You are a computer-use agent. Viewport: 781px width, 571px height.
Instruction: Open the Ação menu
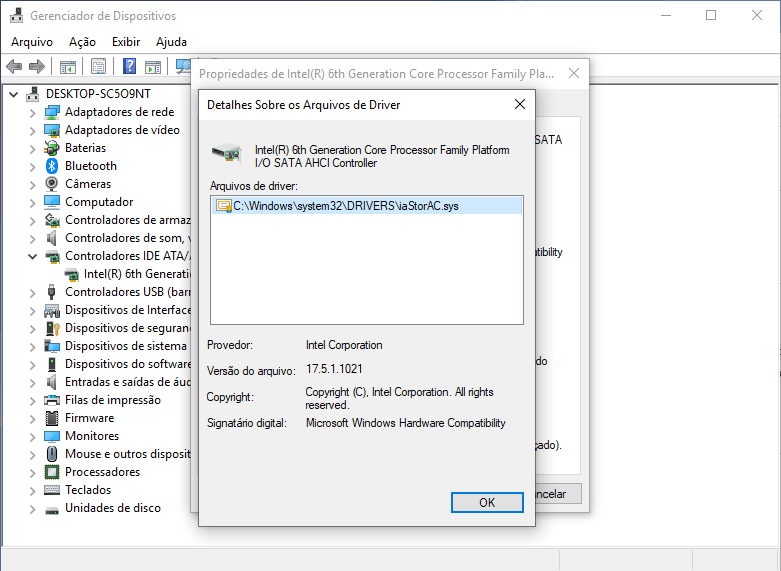coord(82,42)
